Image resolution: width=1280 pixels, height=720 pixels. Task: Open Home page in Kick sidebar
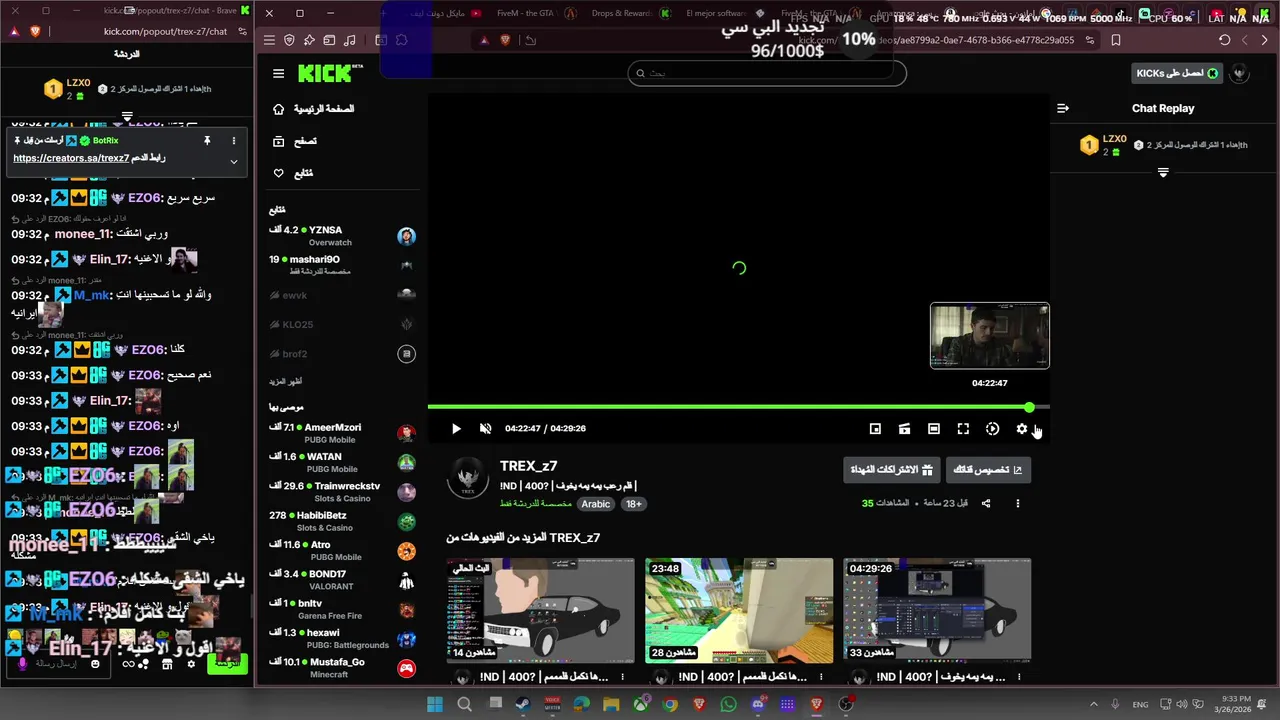[x=313, y=108]
